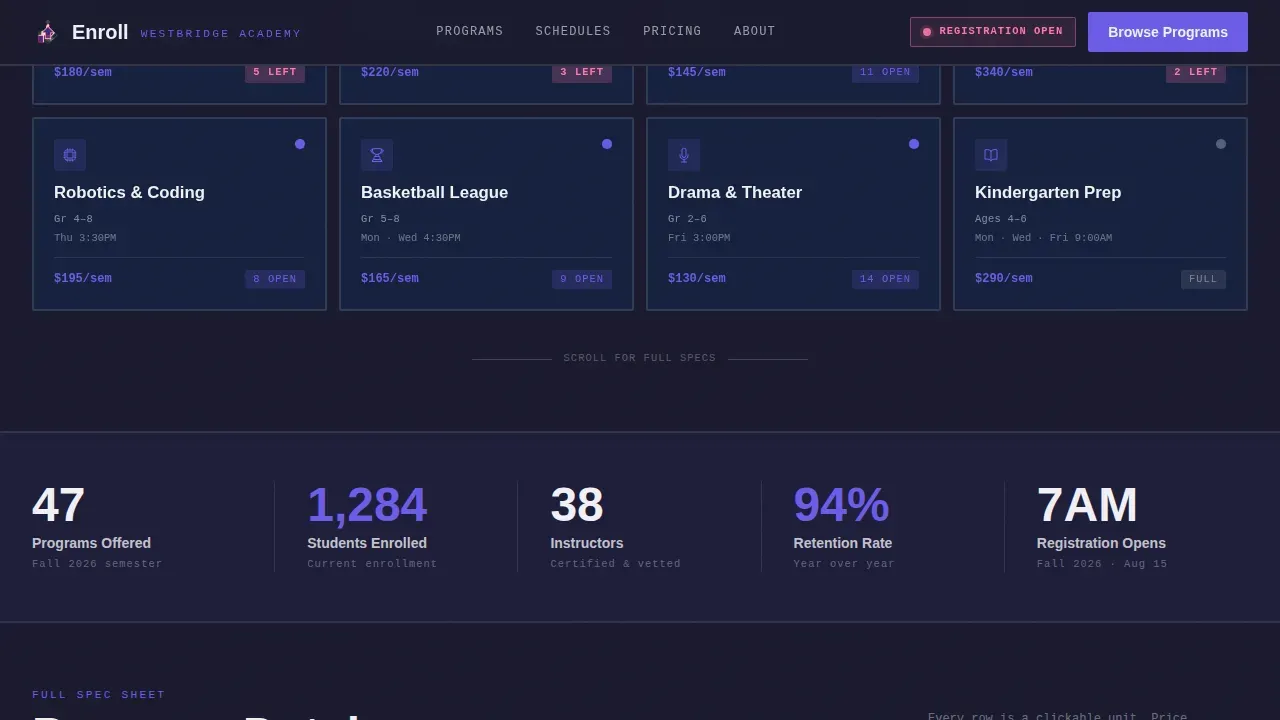The image size is (1280, 720).
Task: Open the Drama & Theater card title
Action: pos(735,192)
